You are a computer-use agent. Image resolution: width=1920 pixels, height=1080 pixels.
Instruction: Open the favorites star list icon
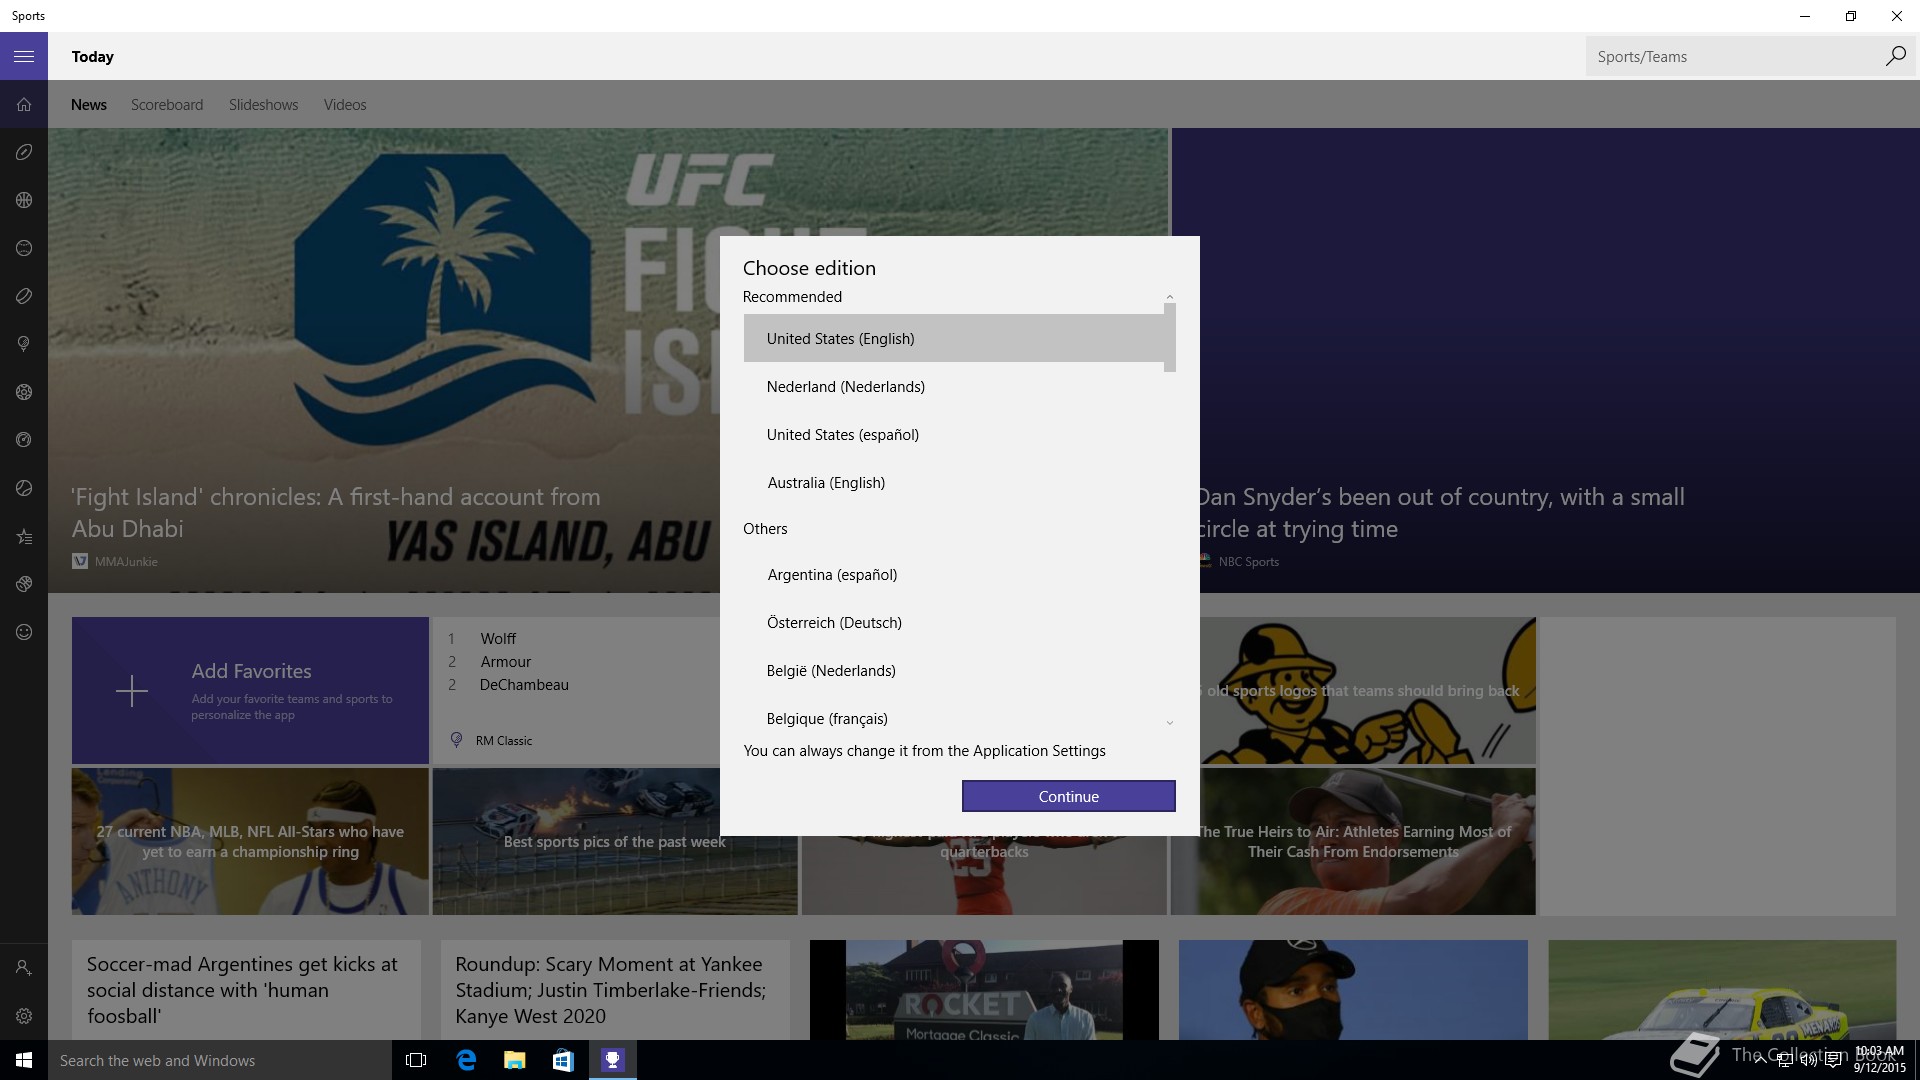[x=24, y=536]
